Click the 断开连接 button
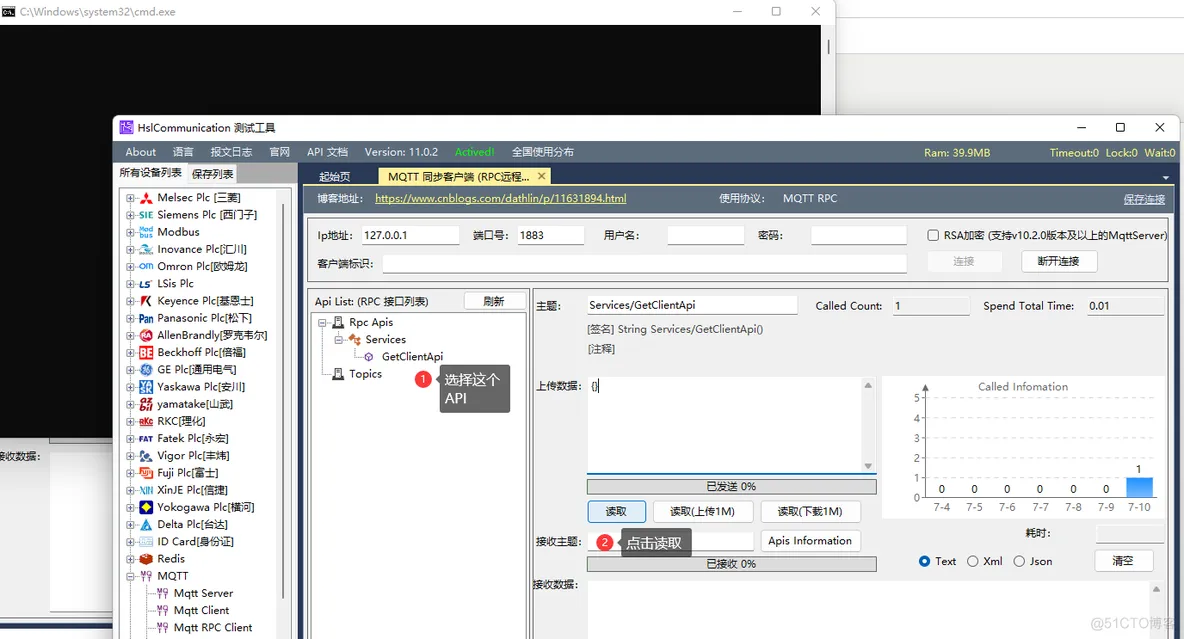The width and height of the screenshot is (1184, 639). tap(1058, 261)
